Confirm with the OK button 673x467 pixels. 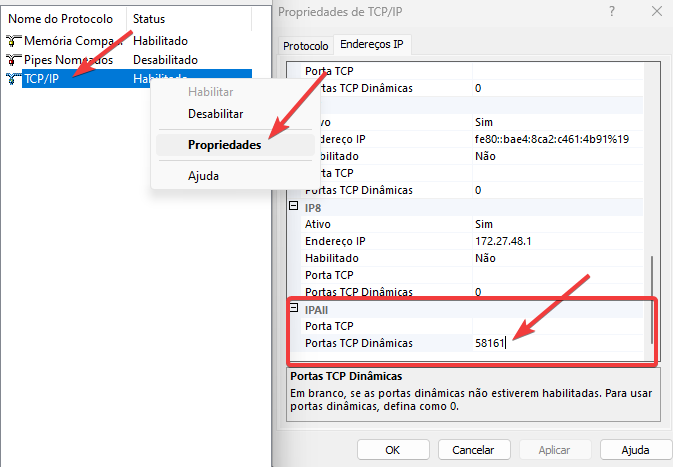(x=393, y=450)
